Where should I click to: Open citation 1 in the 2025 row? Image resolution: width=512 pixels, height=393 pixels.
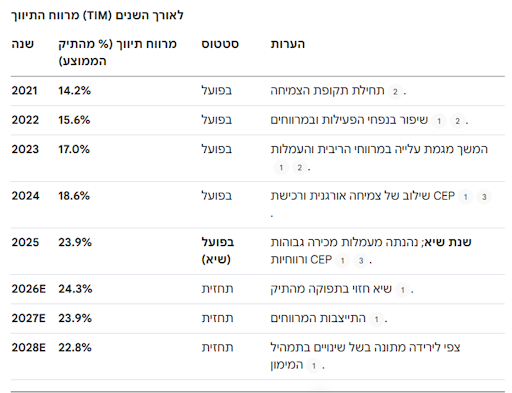[342, 261]
